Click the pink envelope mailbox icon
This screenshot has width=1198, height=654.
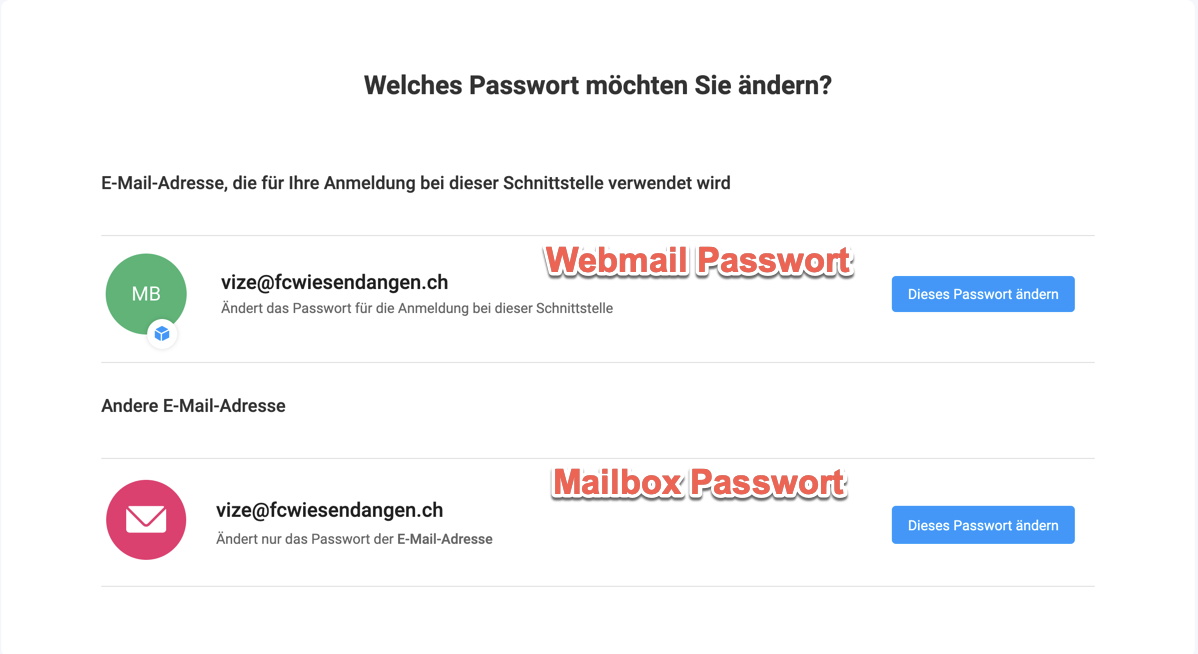[146, 520]
